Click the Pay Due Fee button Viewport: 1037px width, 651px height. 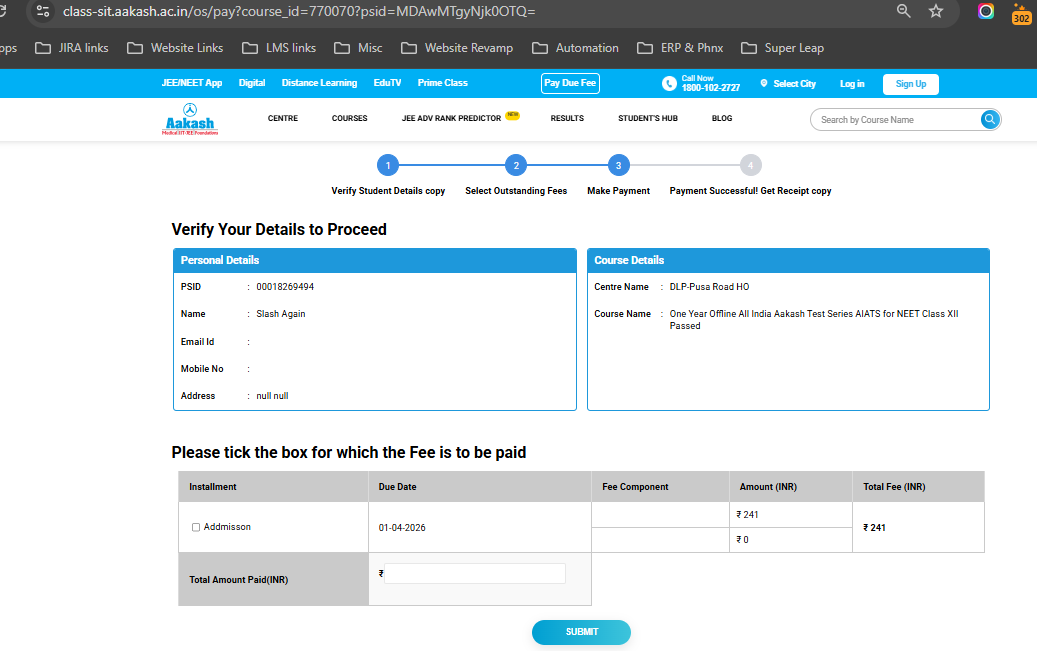click(x=570, y=83)
